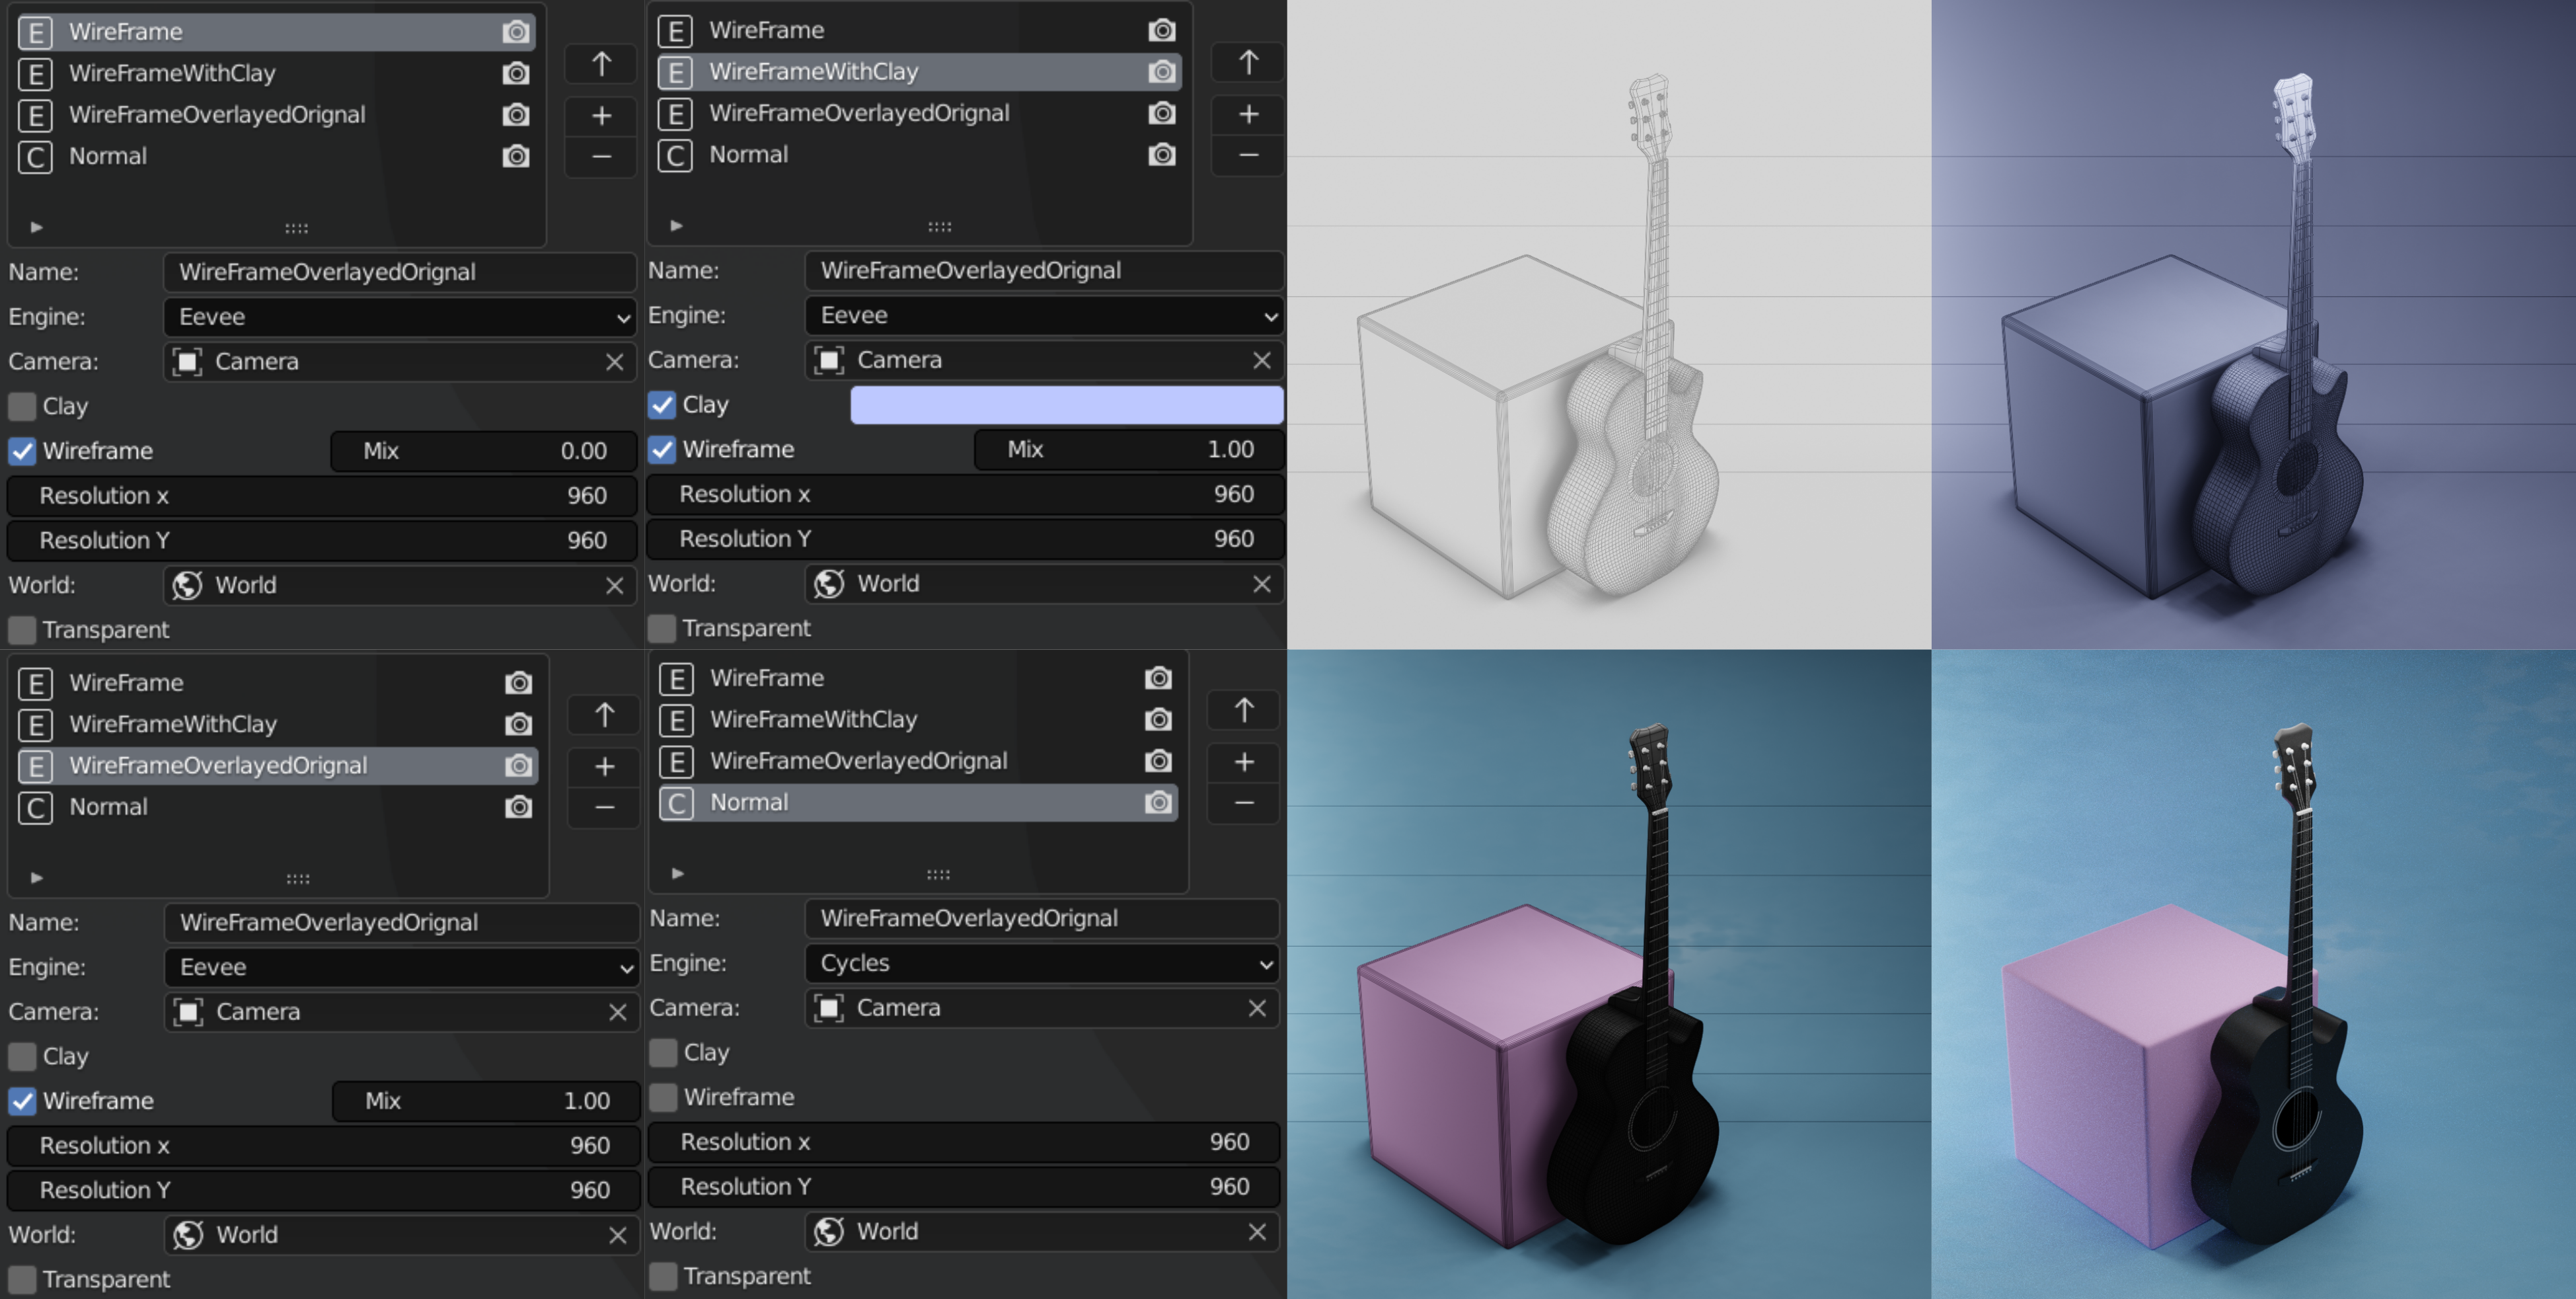Clear the World field in top-right panel
The image size is (2576, 1299).
click(1262, 584)
